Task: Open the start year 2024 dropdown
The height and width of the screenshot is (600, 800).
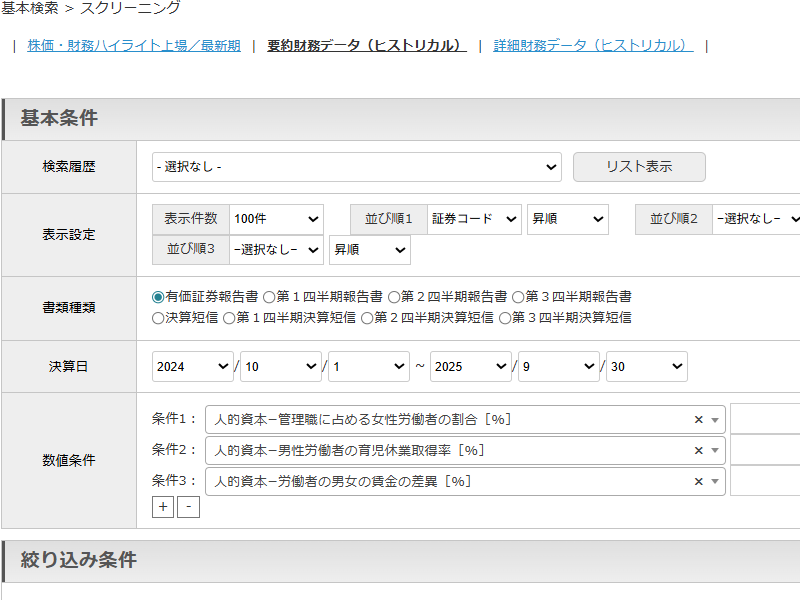Action: (193, 367)
